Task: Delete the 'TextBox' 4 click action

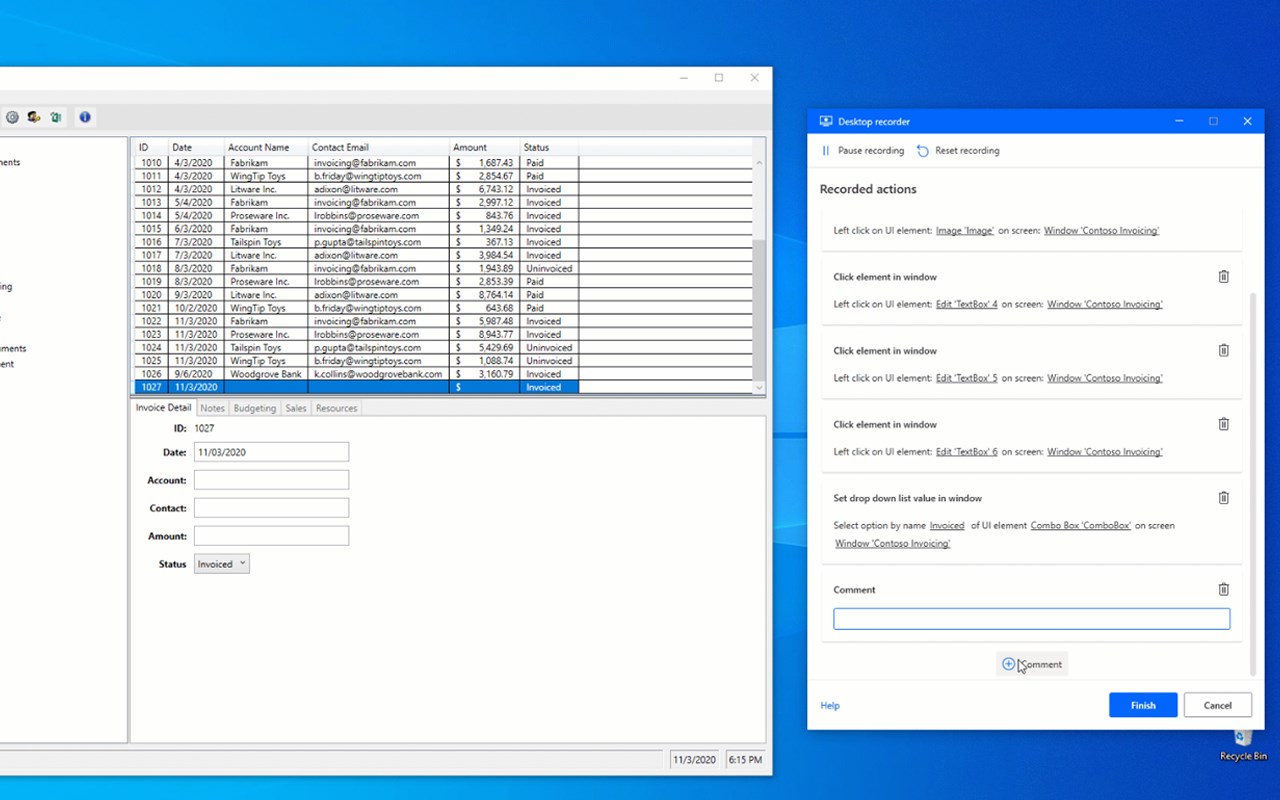Action: 1223,277
